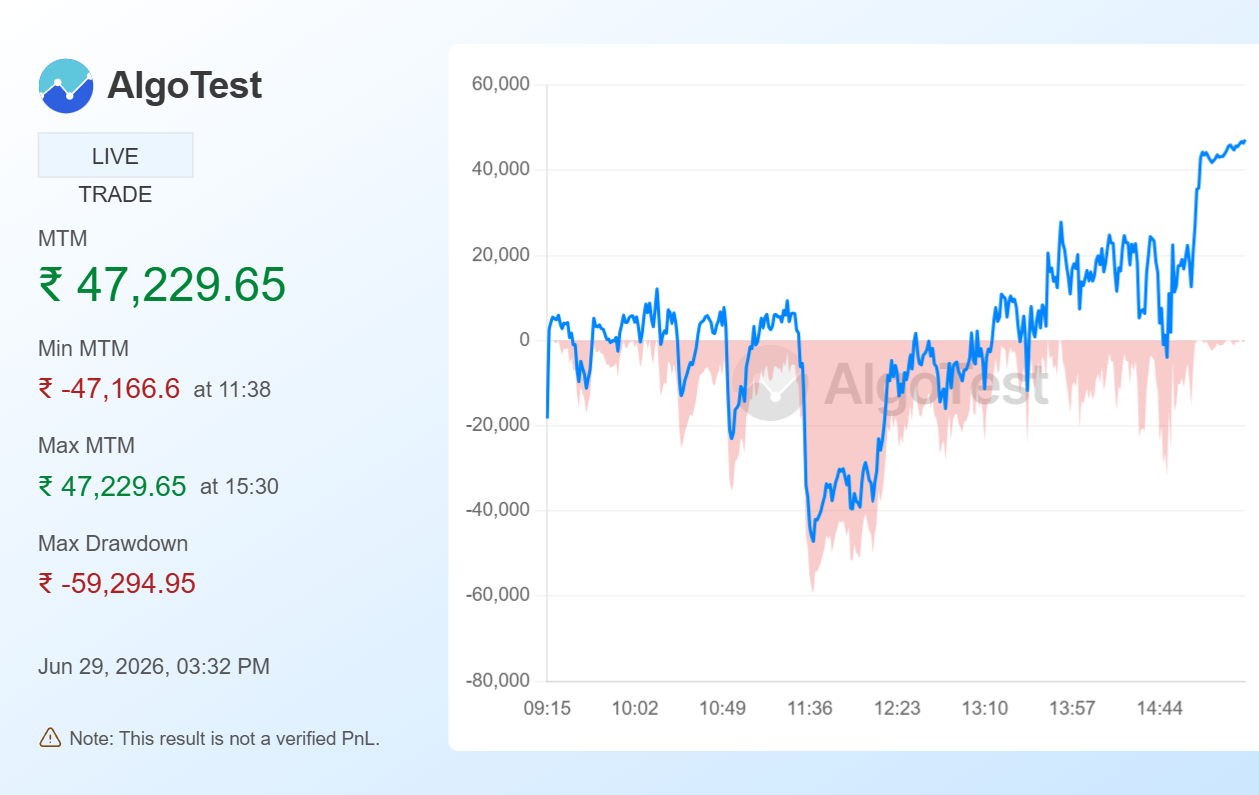This screenshot has width=1259, height=795.
Task: Click the red drawdown area near its lowest point
Action: click(x=813, y=570)
